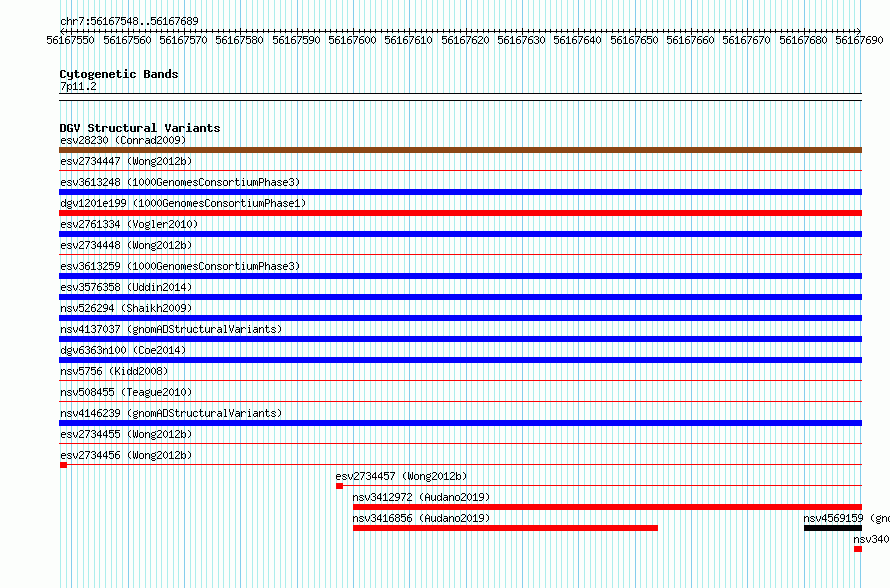The height and width of the screenshot is (588, 890).
Task: Open the nsv4569159 variant label
Action: tap(846, 518)
